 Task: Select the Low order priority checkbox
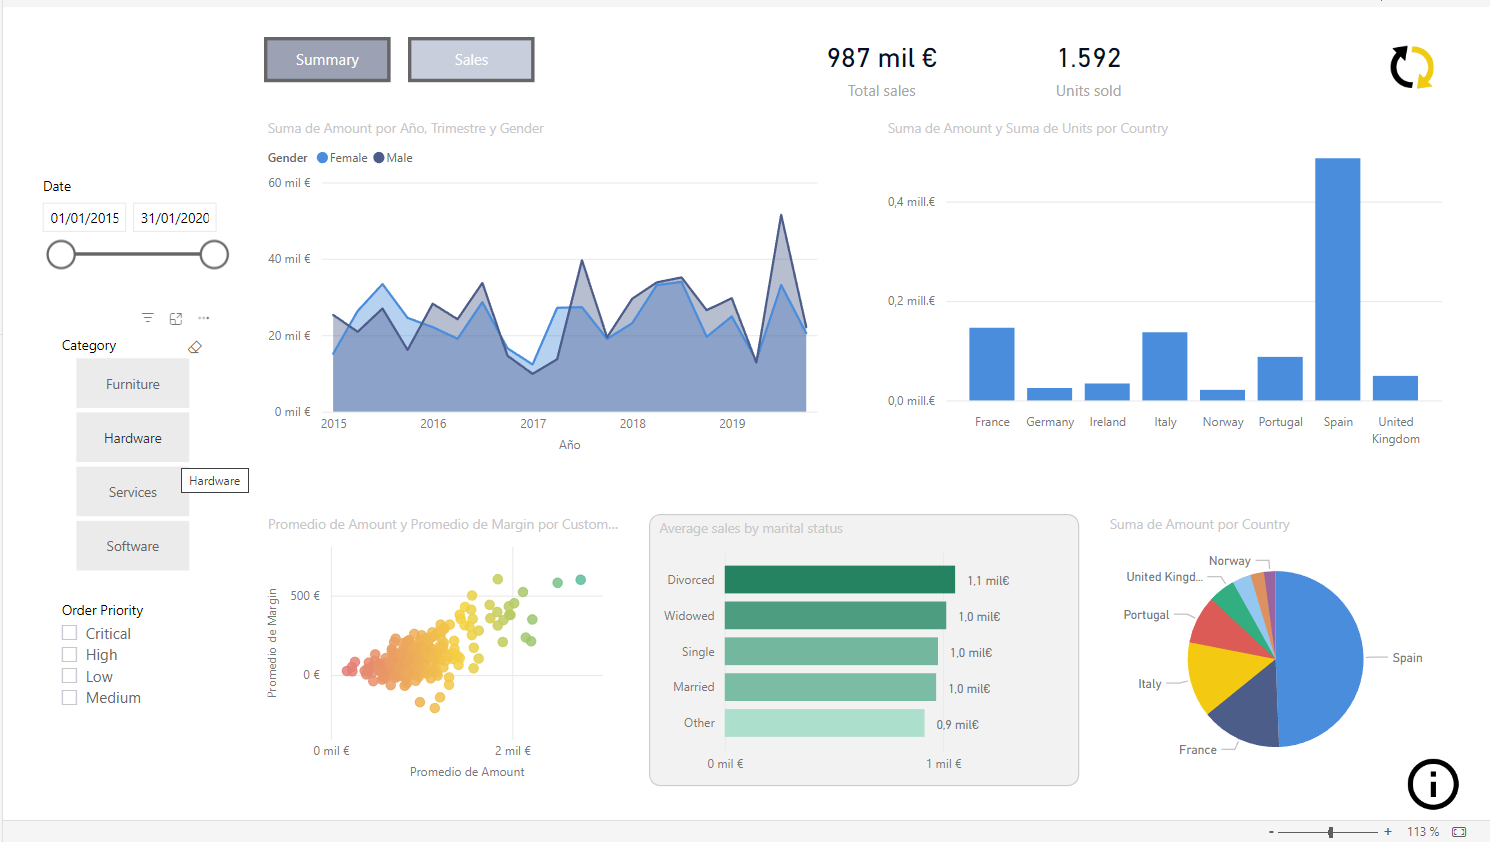coord(70,676)
